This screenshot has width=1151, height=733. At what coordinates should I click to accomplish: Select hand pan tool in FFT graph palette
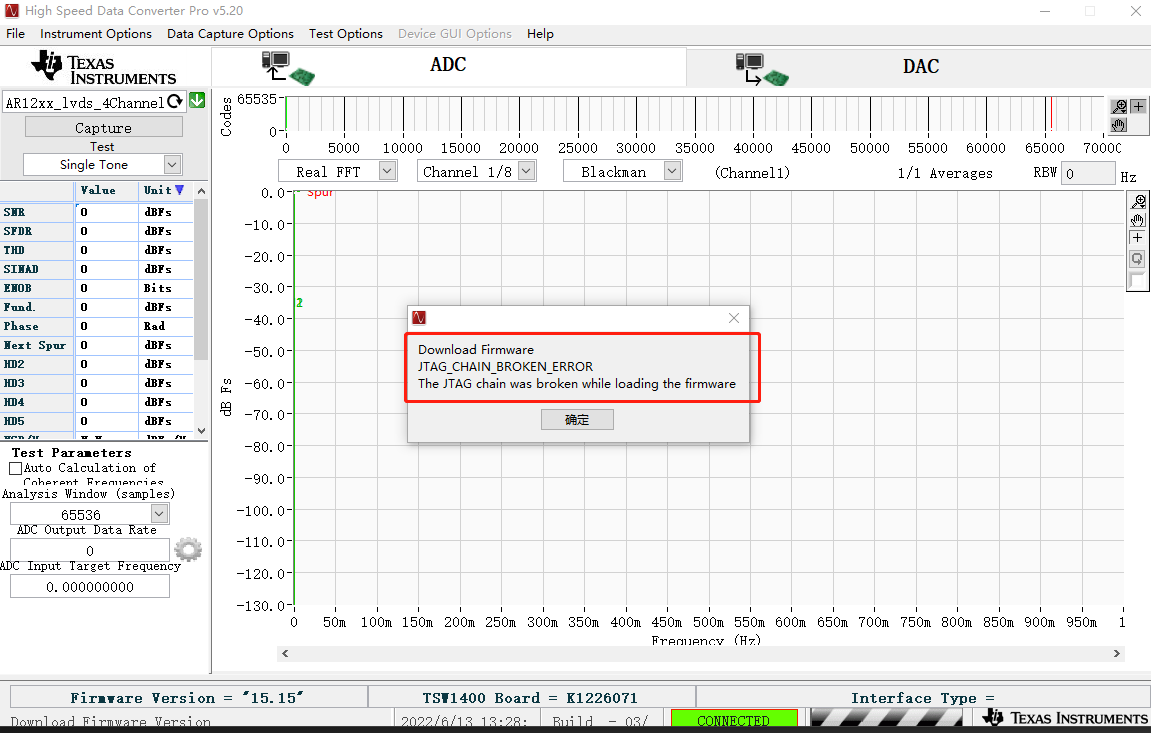(1138, 220)
